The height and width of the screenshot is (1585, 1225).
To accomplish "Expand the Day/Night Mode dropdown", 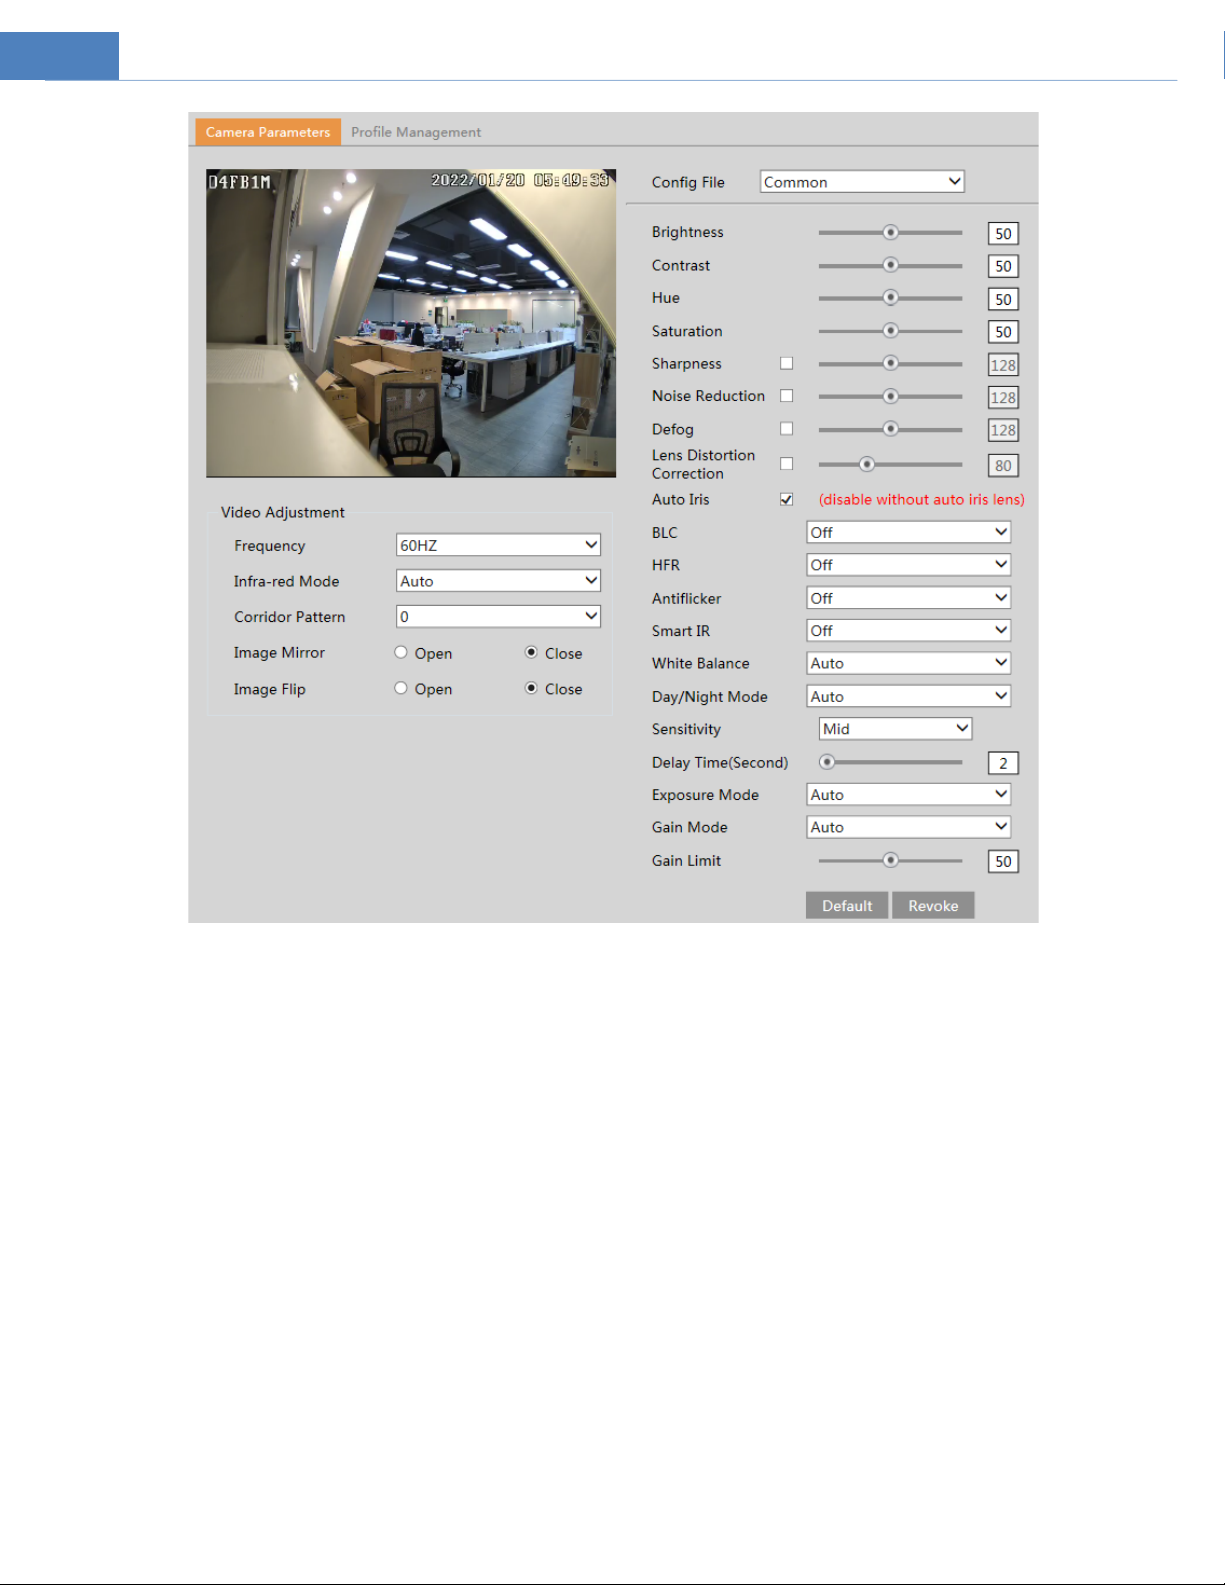I will click(x=909, y=696).
